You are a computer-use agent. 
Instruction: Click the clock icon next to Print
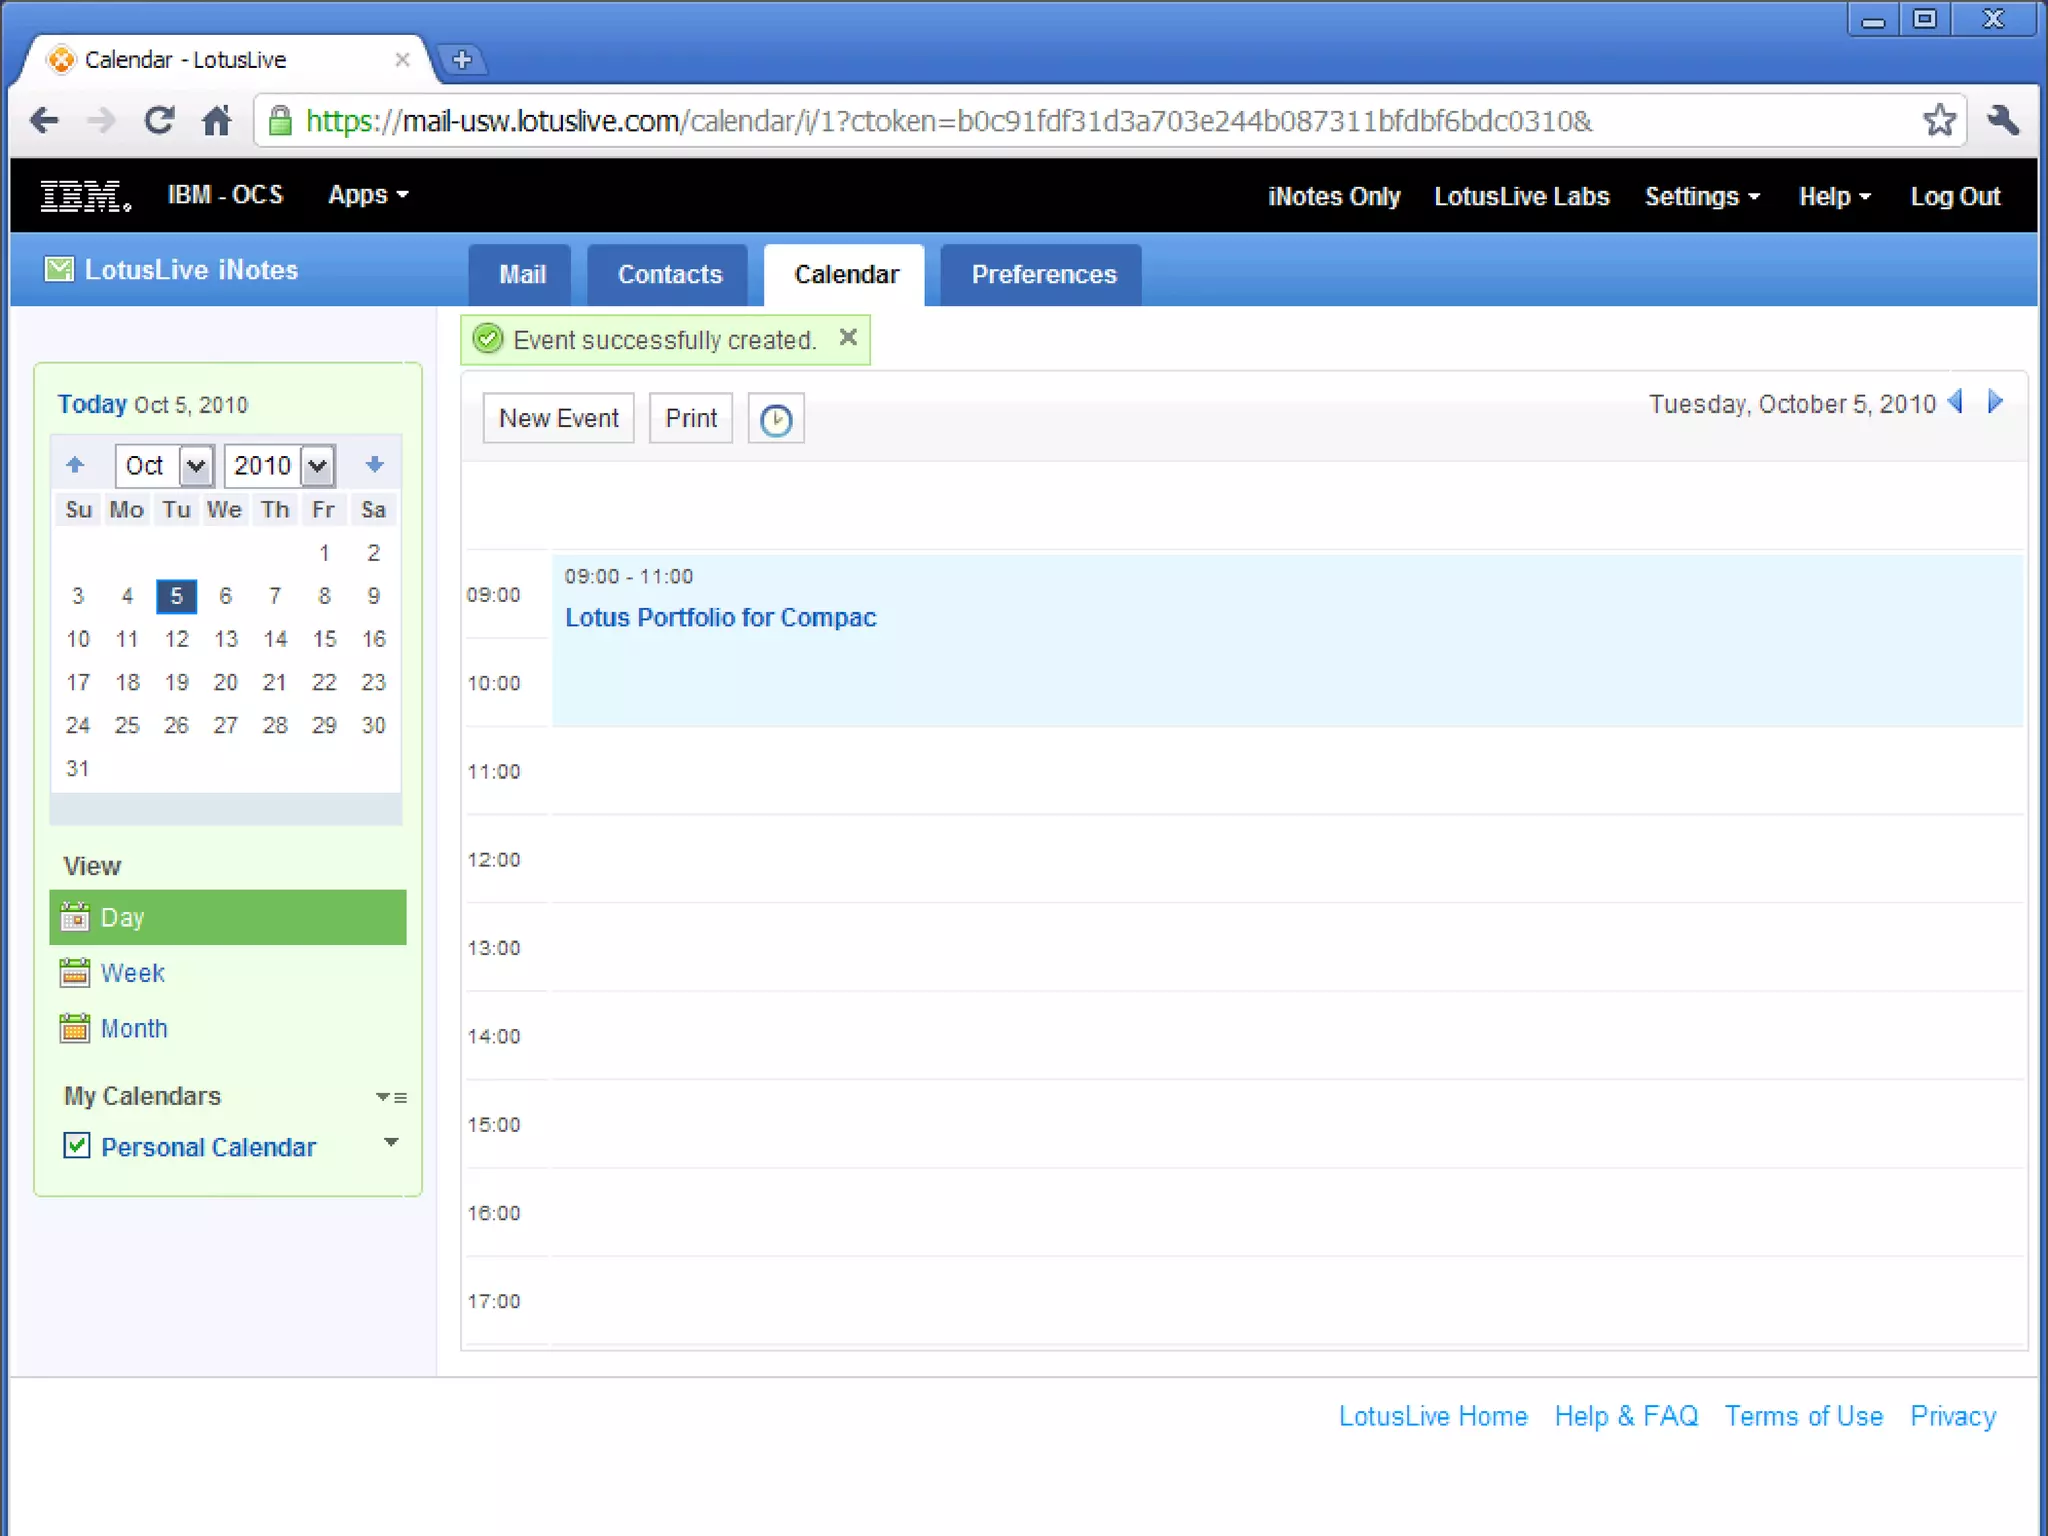click(x=775, y=419)
